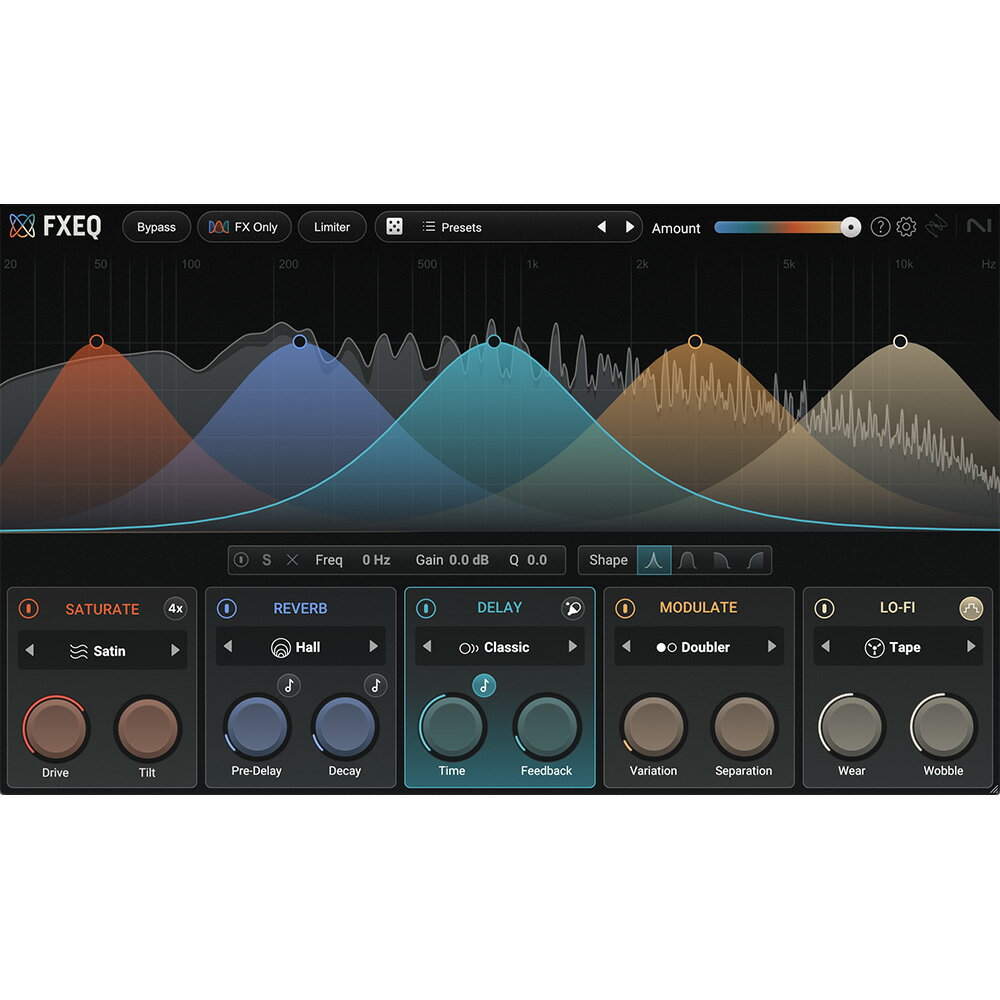
Task: Click the ping-pong icon in Delay header
Action: tap(572, 608)
